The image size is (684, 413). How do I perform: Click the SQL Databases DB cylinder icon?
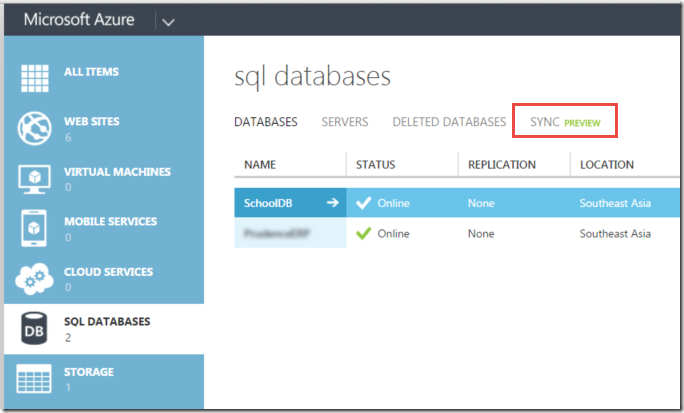coord(34,328)
